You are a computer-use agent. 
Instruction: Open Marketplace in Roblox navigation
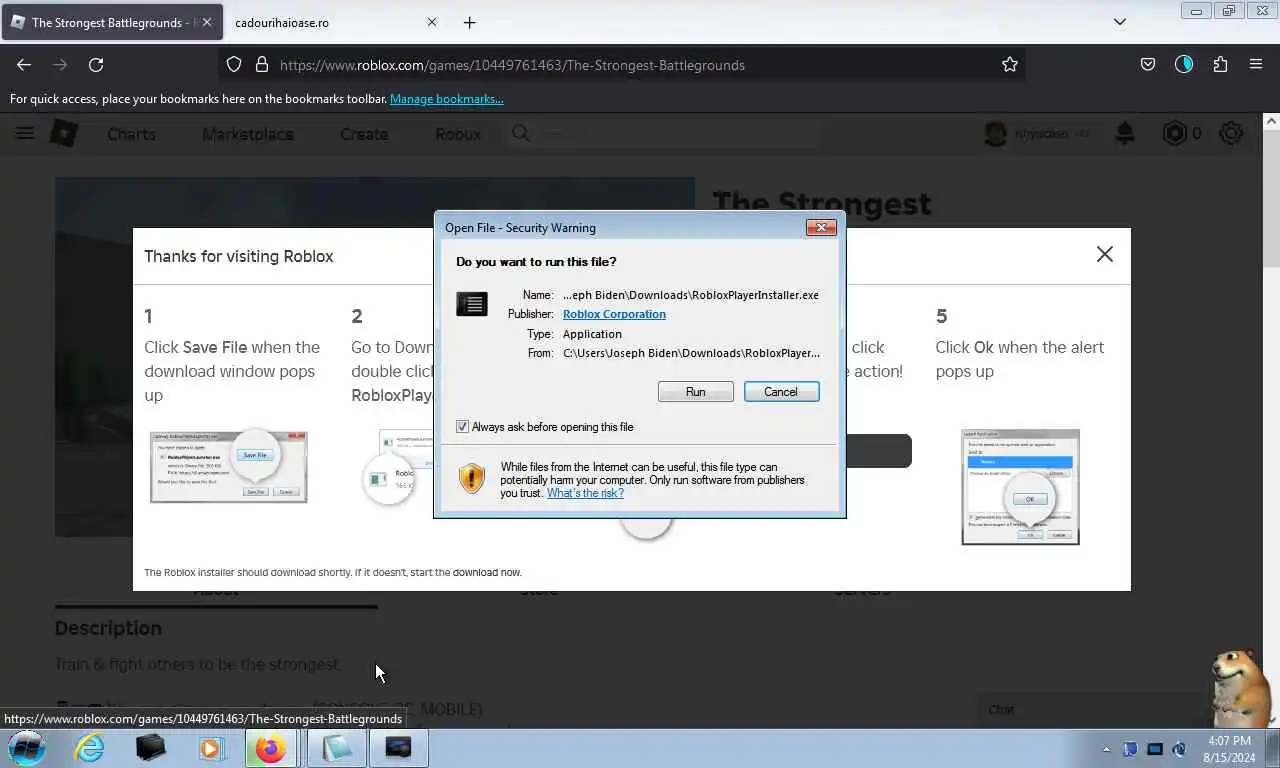pos(247,134)
